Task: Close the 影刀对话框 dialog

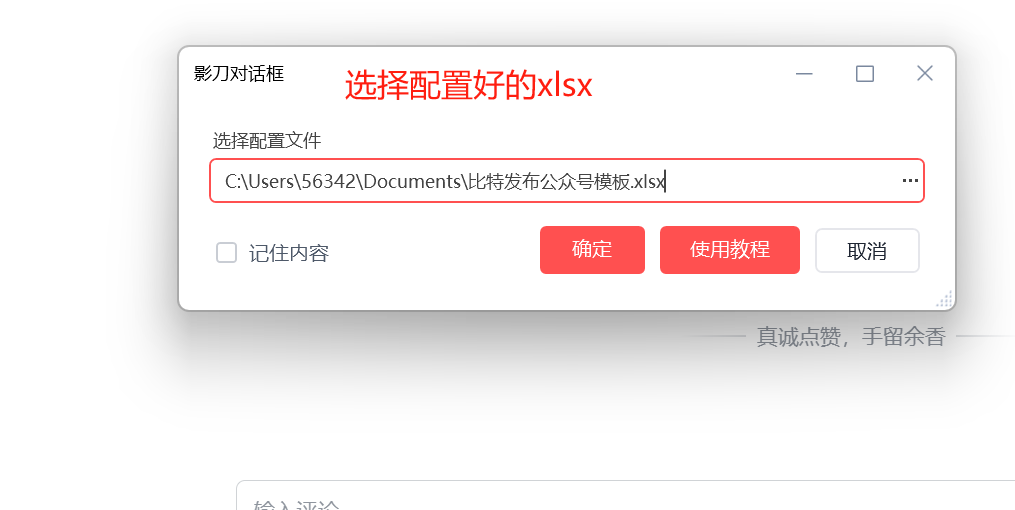Action: (925, 73)
